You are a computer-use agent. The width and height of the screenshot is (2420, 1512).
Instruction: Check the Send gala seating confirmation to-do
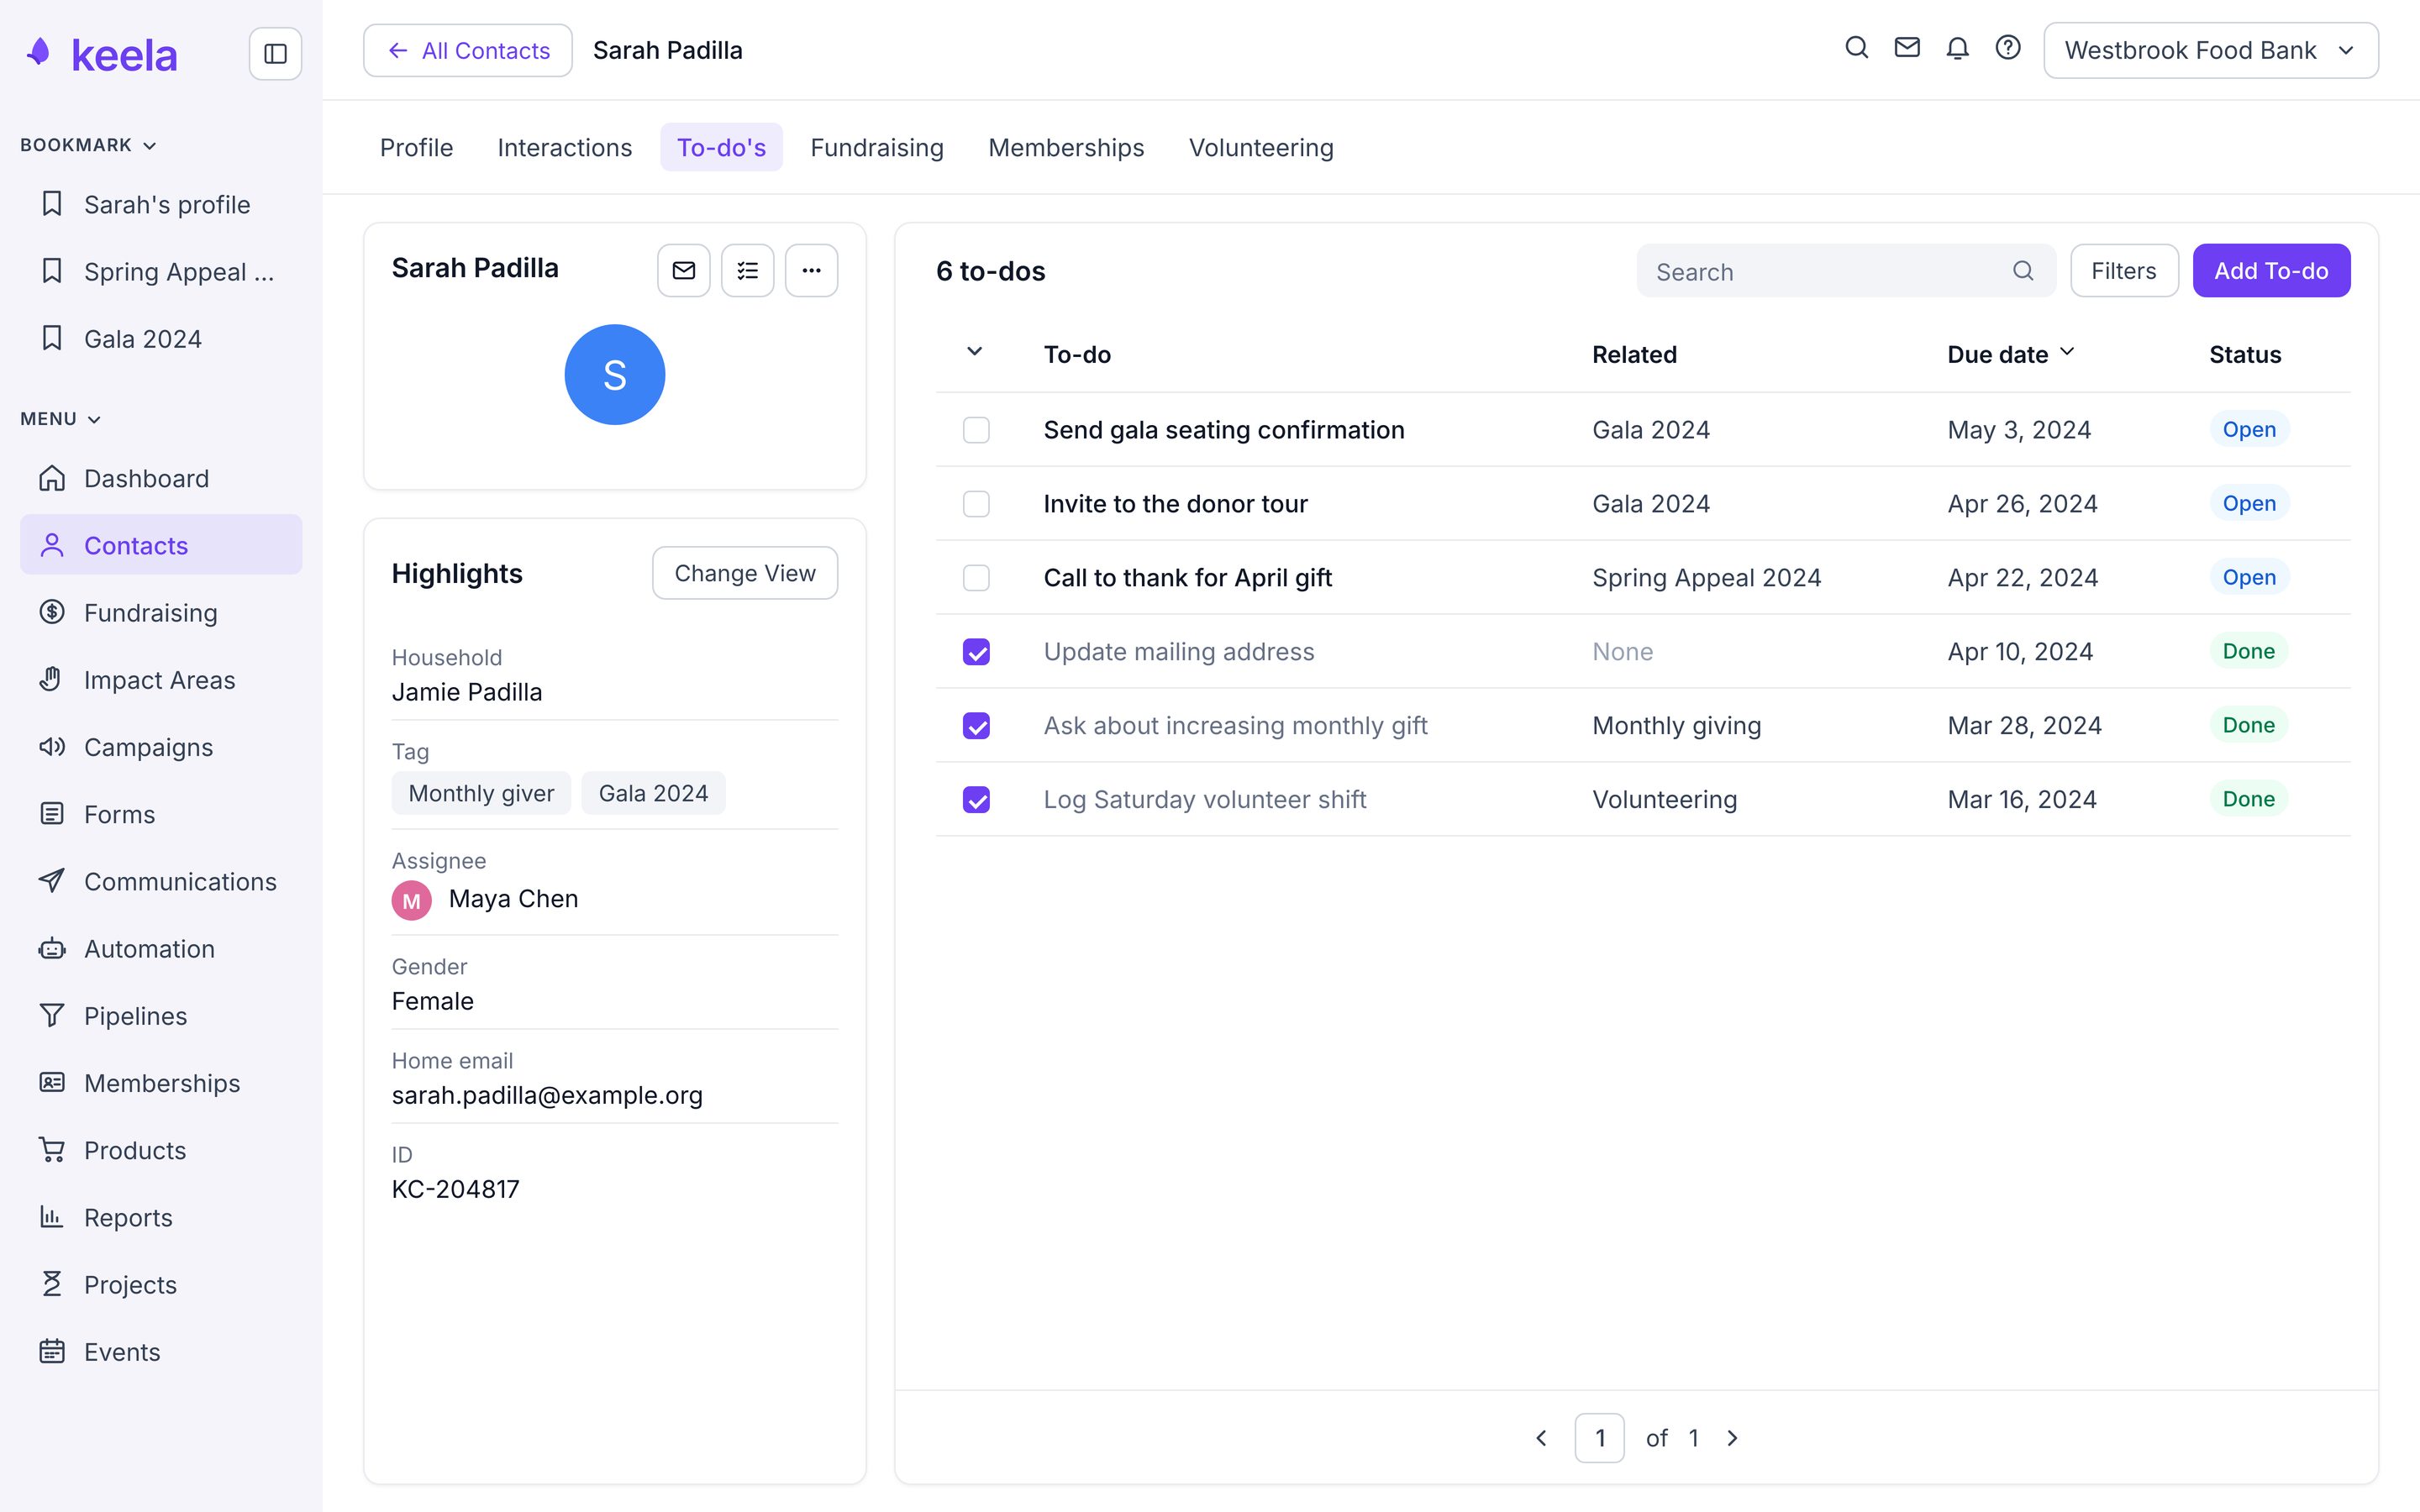coord(976,430)
